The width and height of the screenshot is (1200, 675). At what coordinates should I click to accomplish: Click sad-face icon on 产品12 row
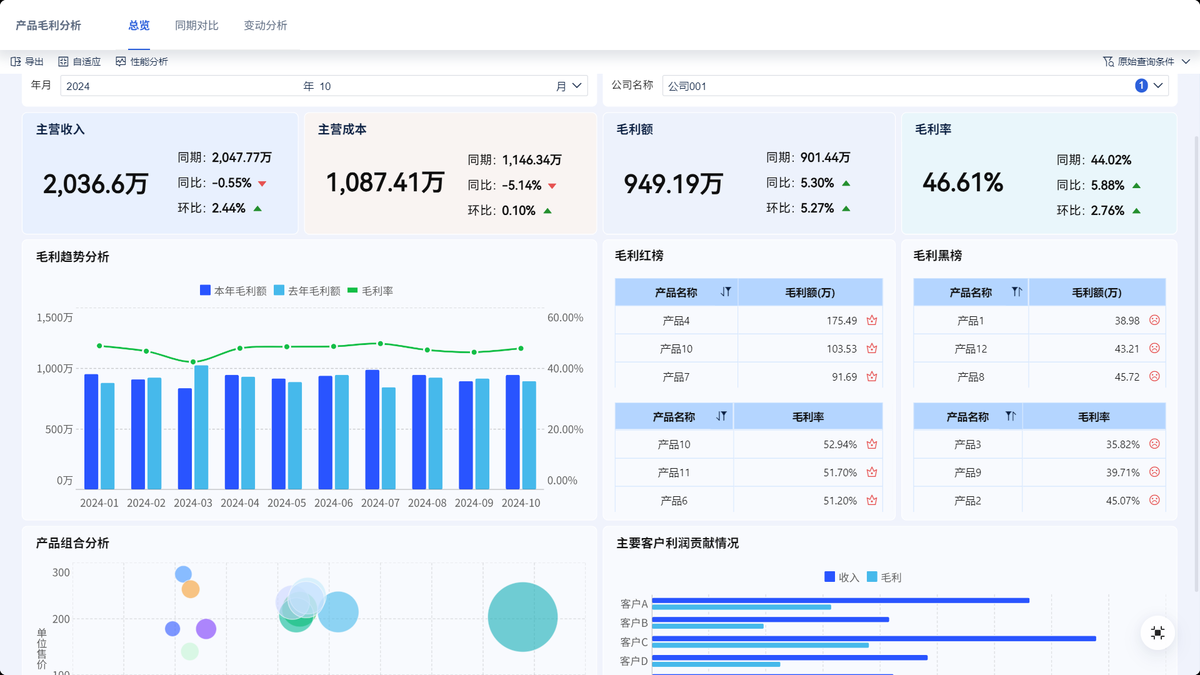point(1154,348)
